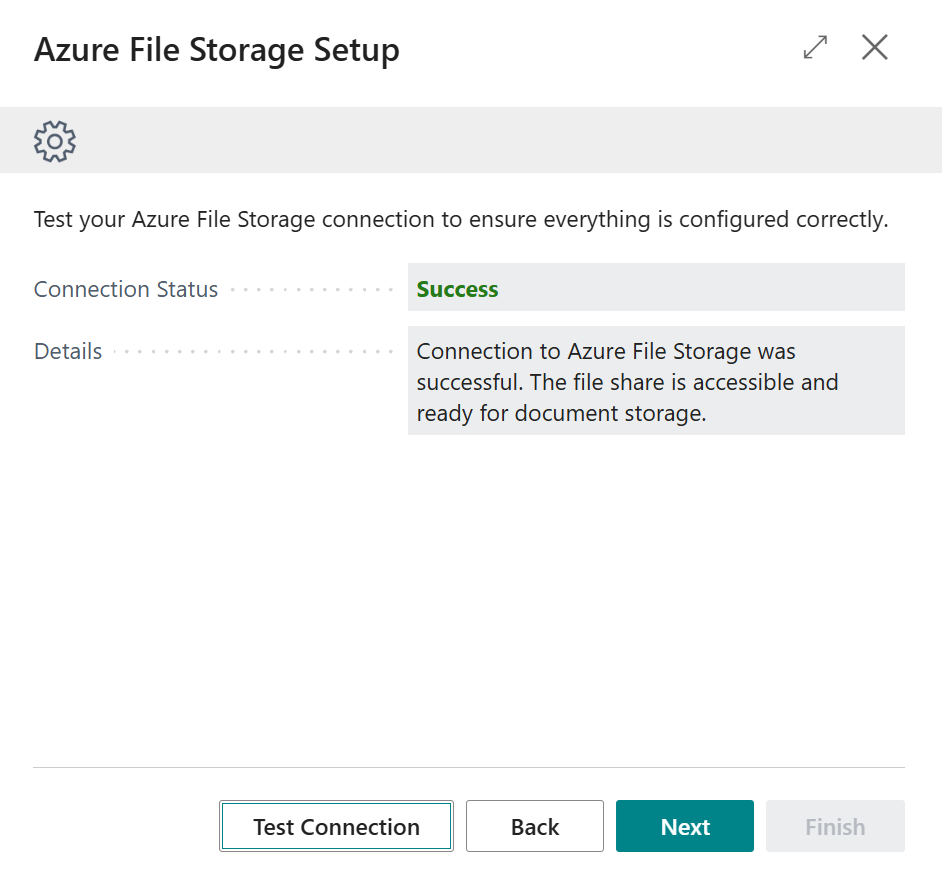
Task: Go Back to the previous setup step
Action: click(535, 826)
